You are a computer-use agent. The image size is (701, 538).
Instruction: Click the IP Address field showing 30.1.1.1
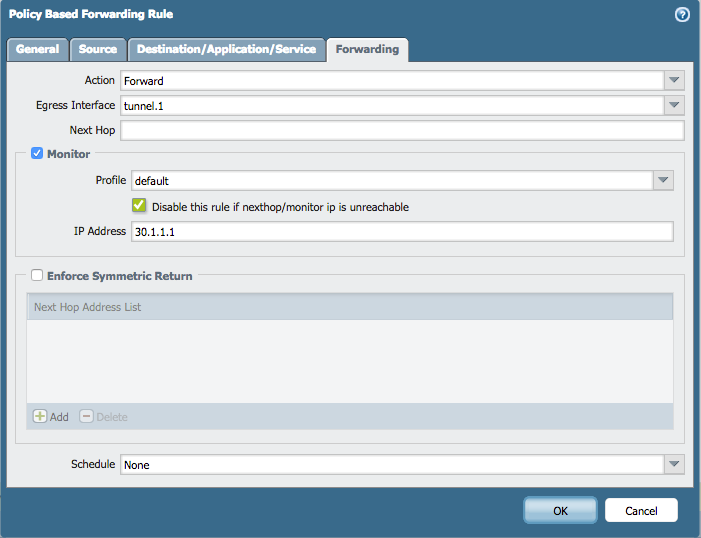coord(402,232)
